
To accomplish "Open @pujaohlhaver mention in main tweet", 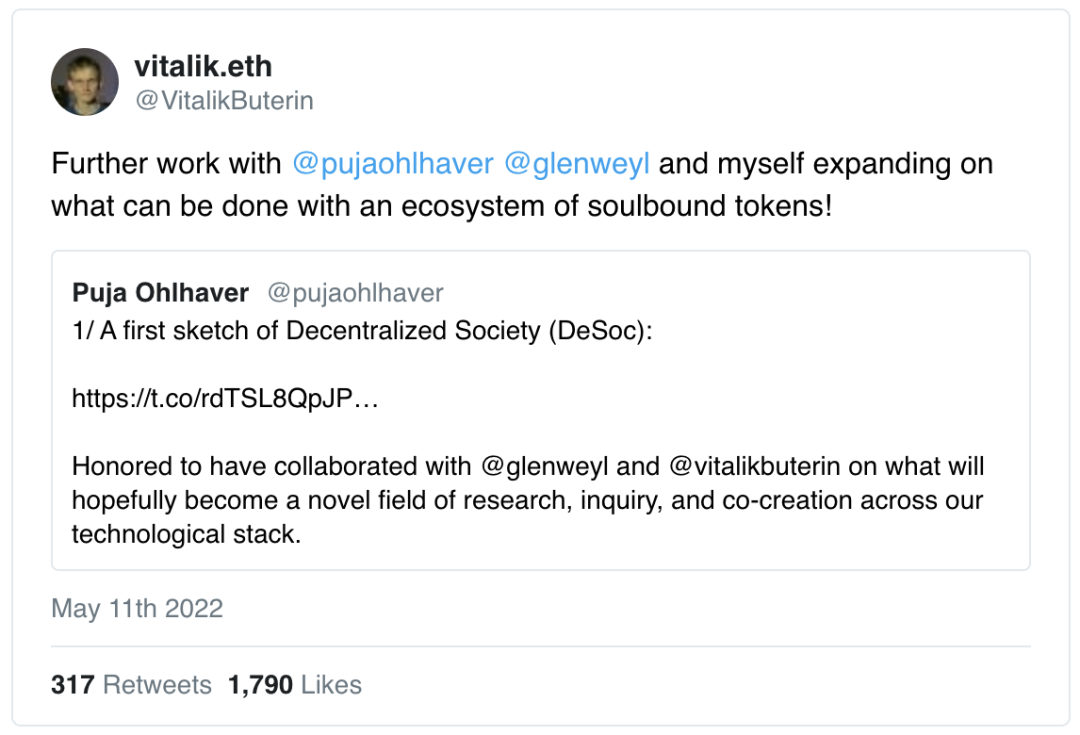I will point(392,164).
